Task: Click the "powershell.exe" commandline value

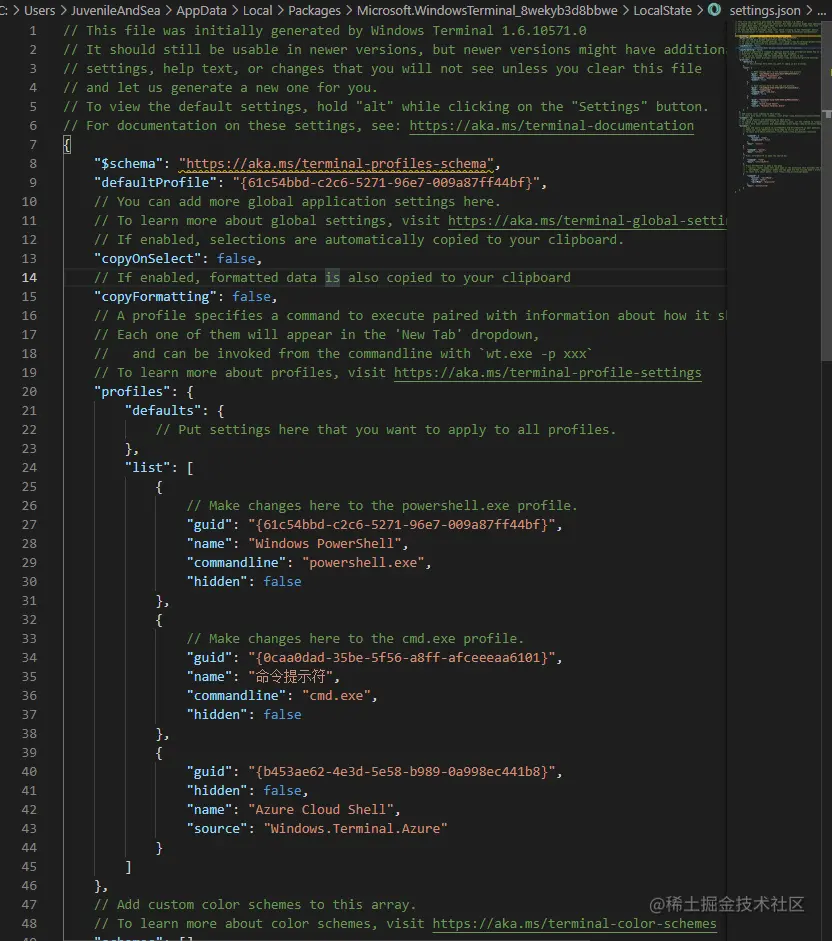Action: pos(363,562)
